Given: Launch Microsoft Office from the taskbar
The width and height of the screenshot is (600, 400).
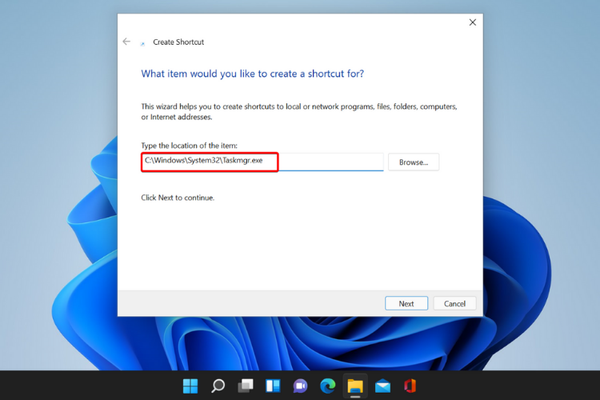Looking at the screenshot, I should 409,386.
